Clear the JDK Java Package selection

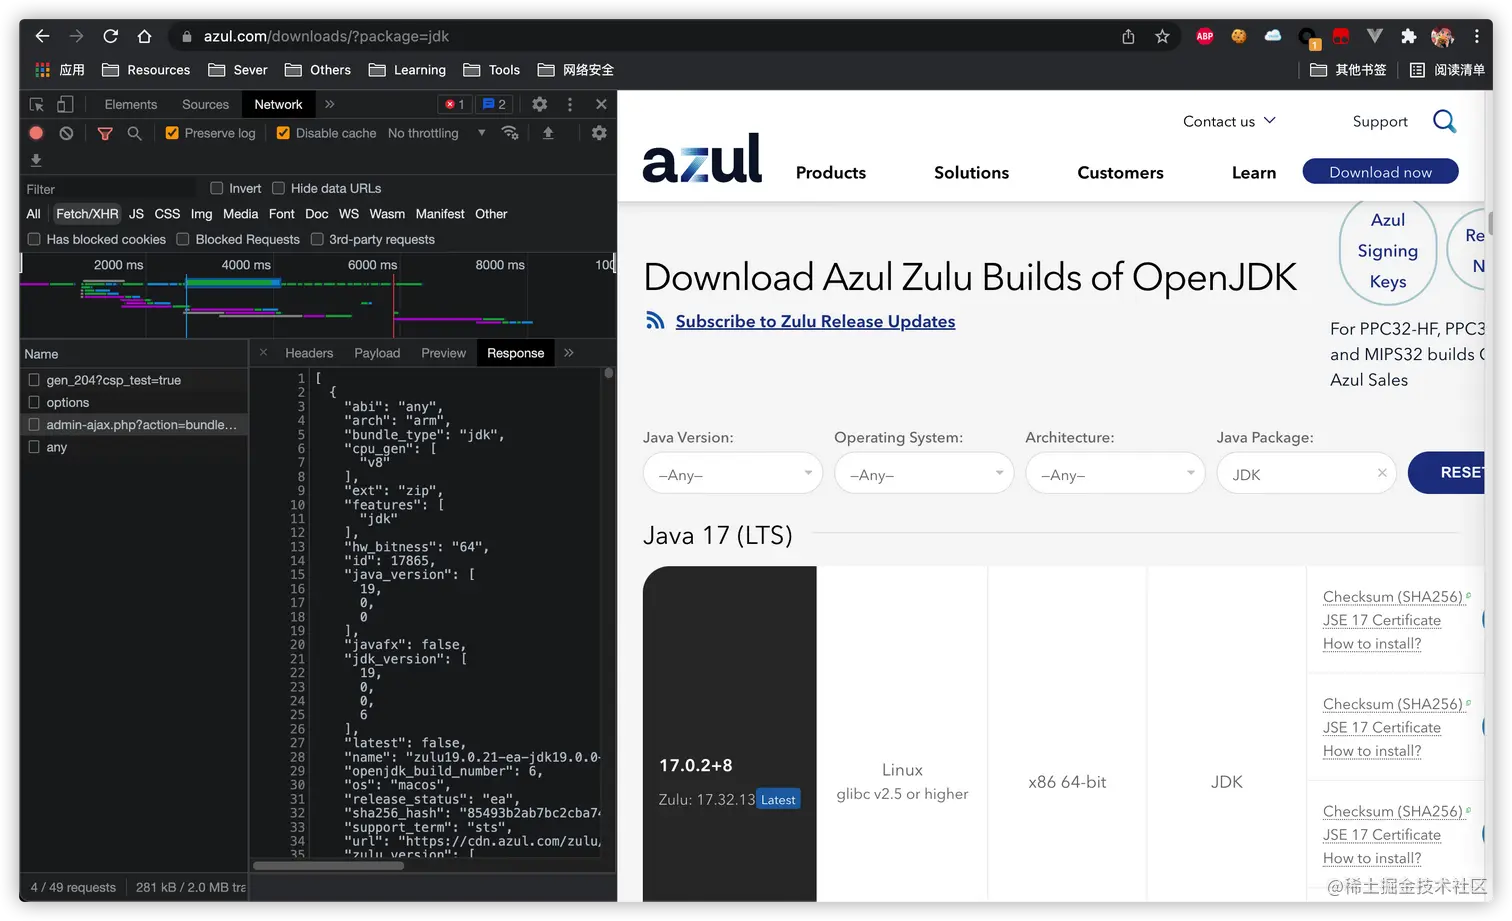point(1382,473)
